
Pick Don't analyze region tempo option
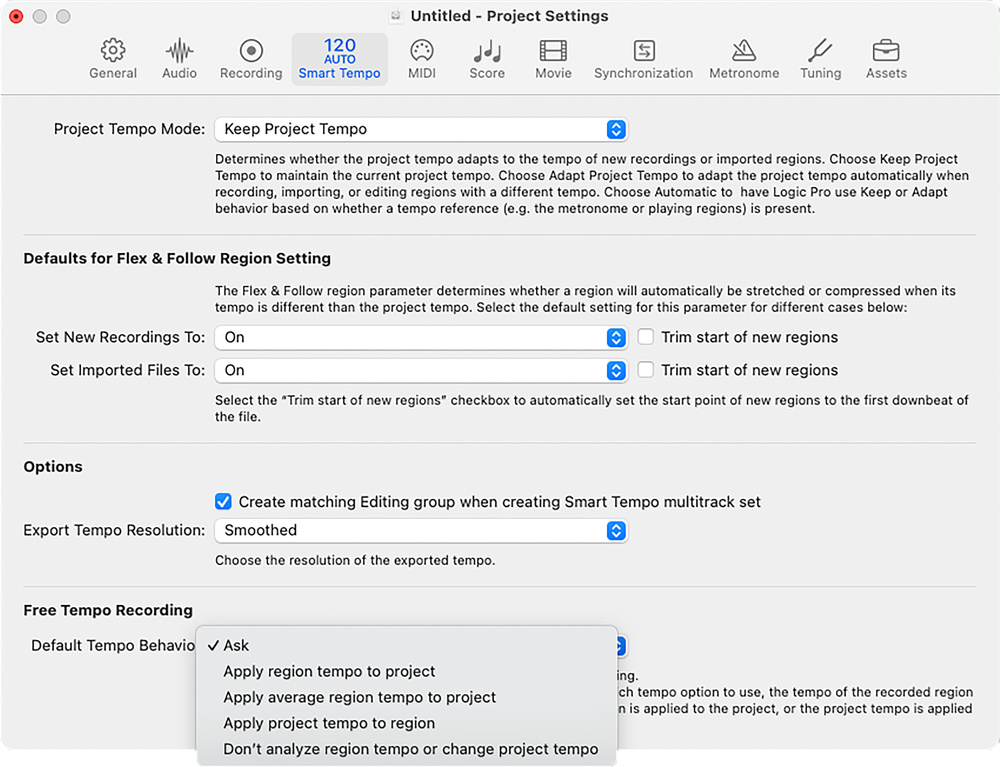click(410, 750)
